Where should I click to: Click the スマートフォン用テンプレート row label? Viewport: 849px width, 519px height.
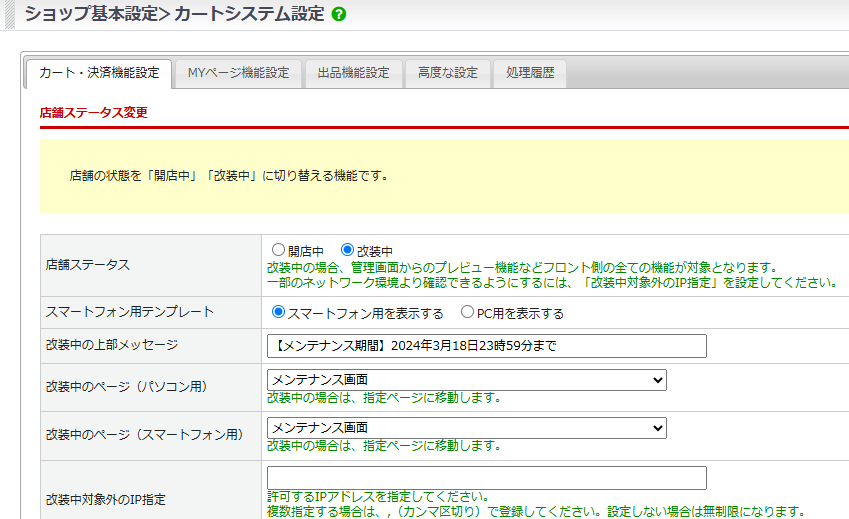click(130, 312)
